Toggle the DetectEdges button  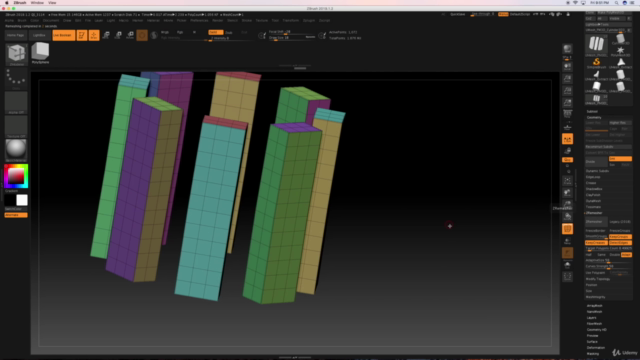click(x=620, y=243)
